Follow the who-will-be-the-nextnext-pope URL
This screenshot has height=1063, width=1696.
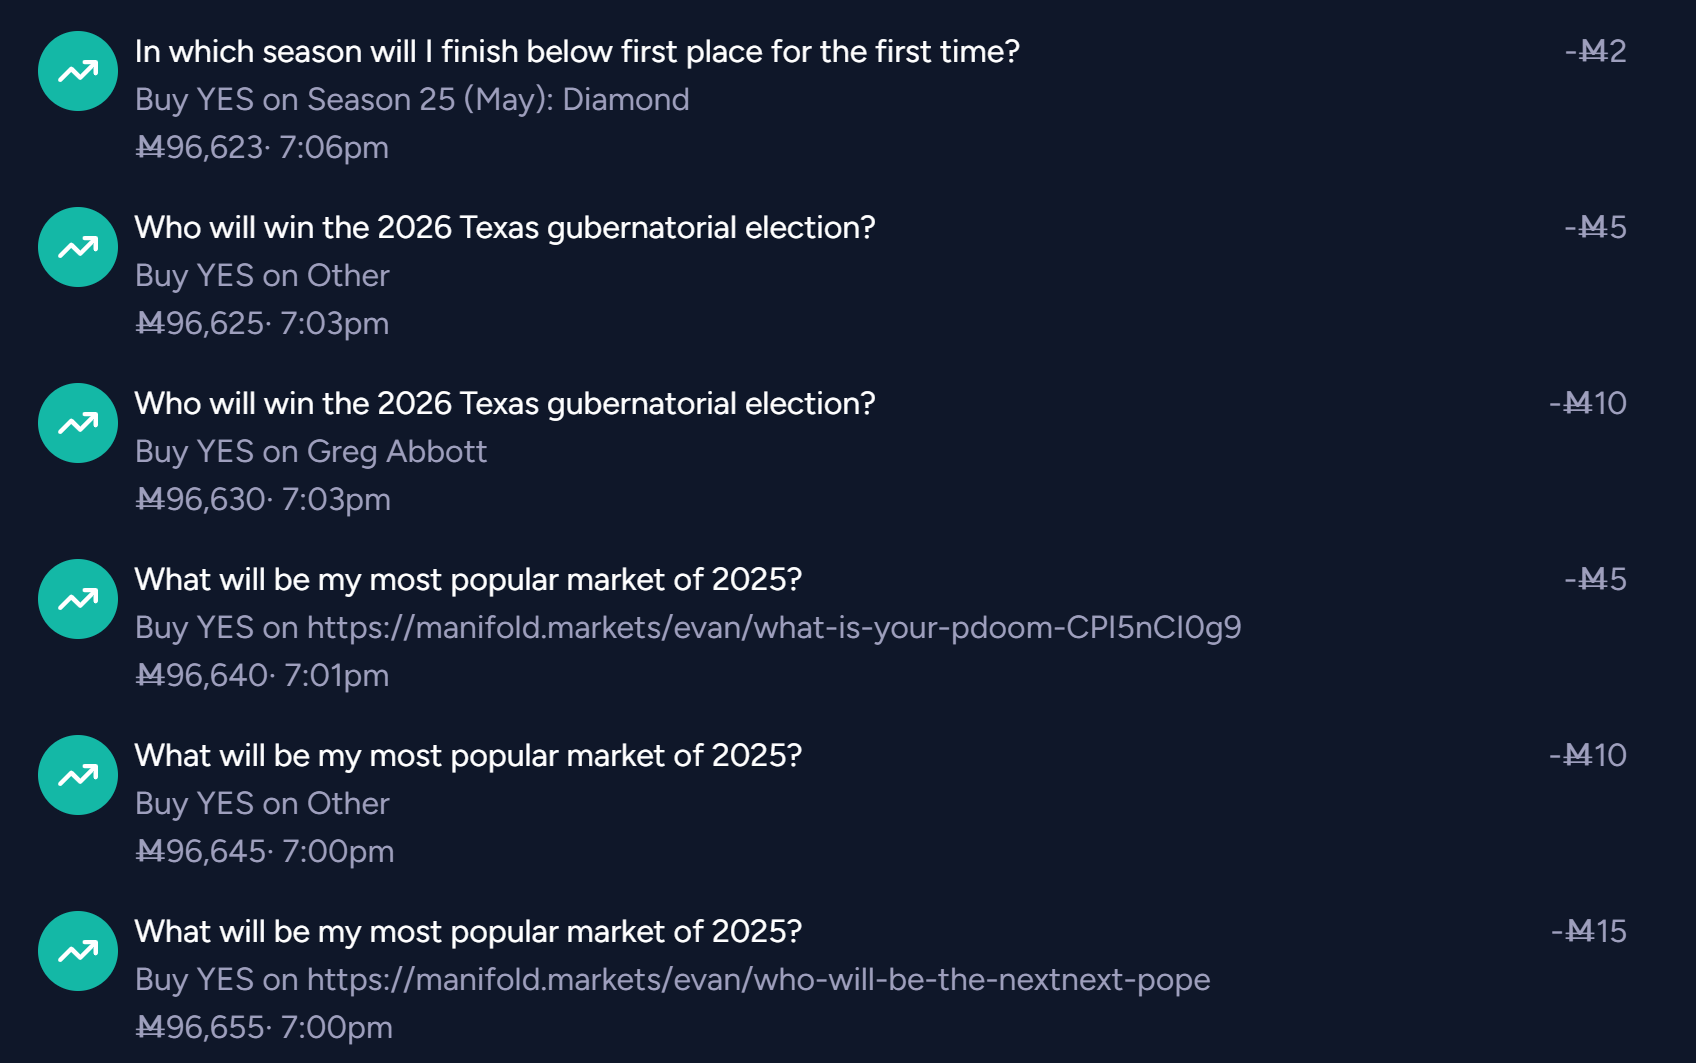[758, 979]
